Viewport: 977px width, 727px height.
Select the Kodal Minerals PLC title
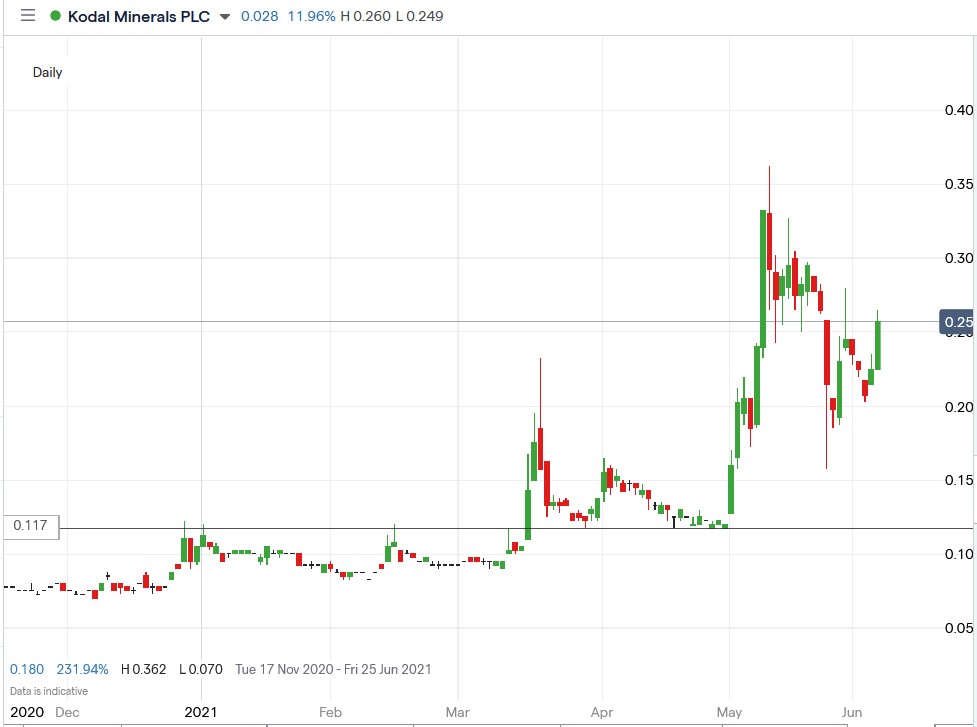(139, 16)
